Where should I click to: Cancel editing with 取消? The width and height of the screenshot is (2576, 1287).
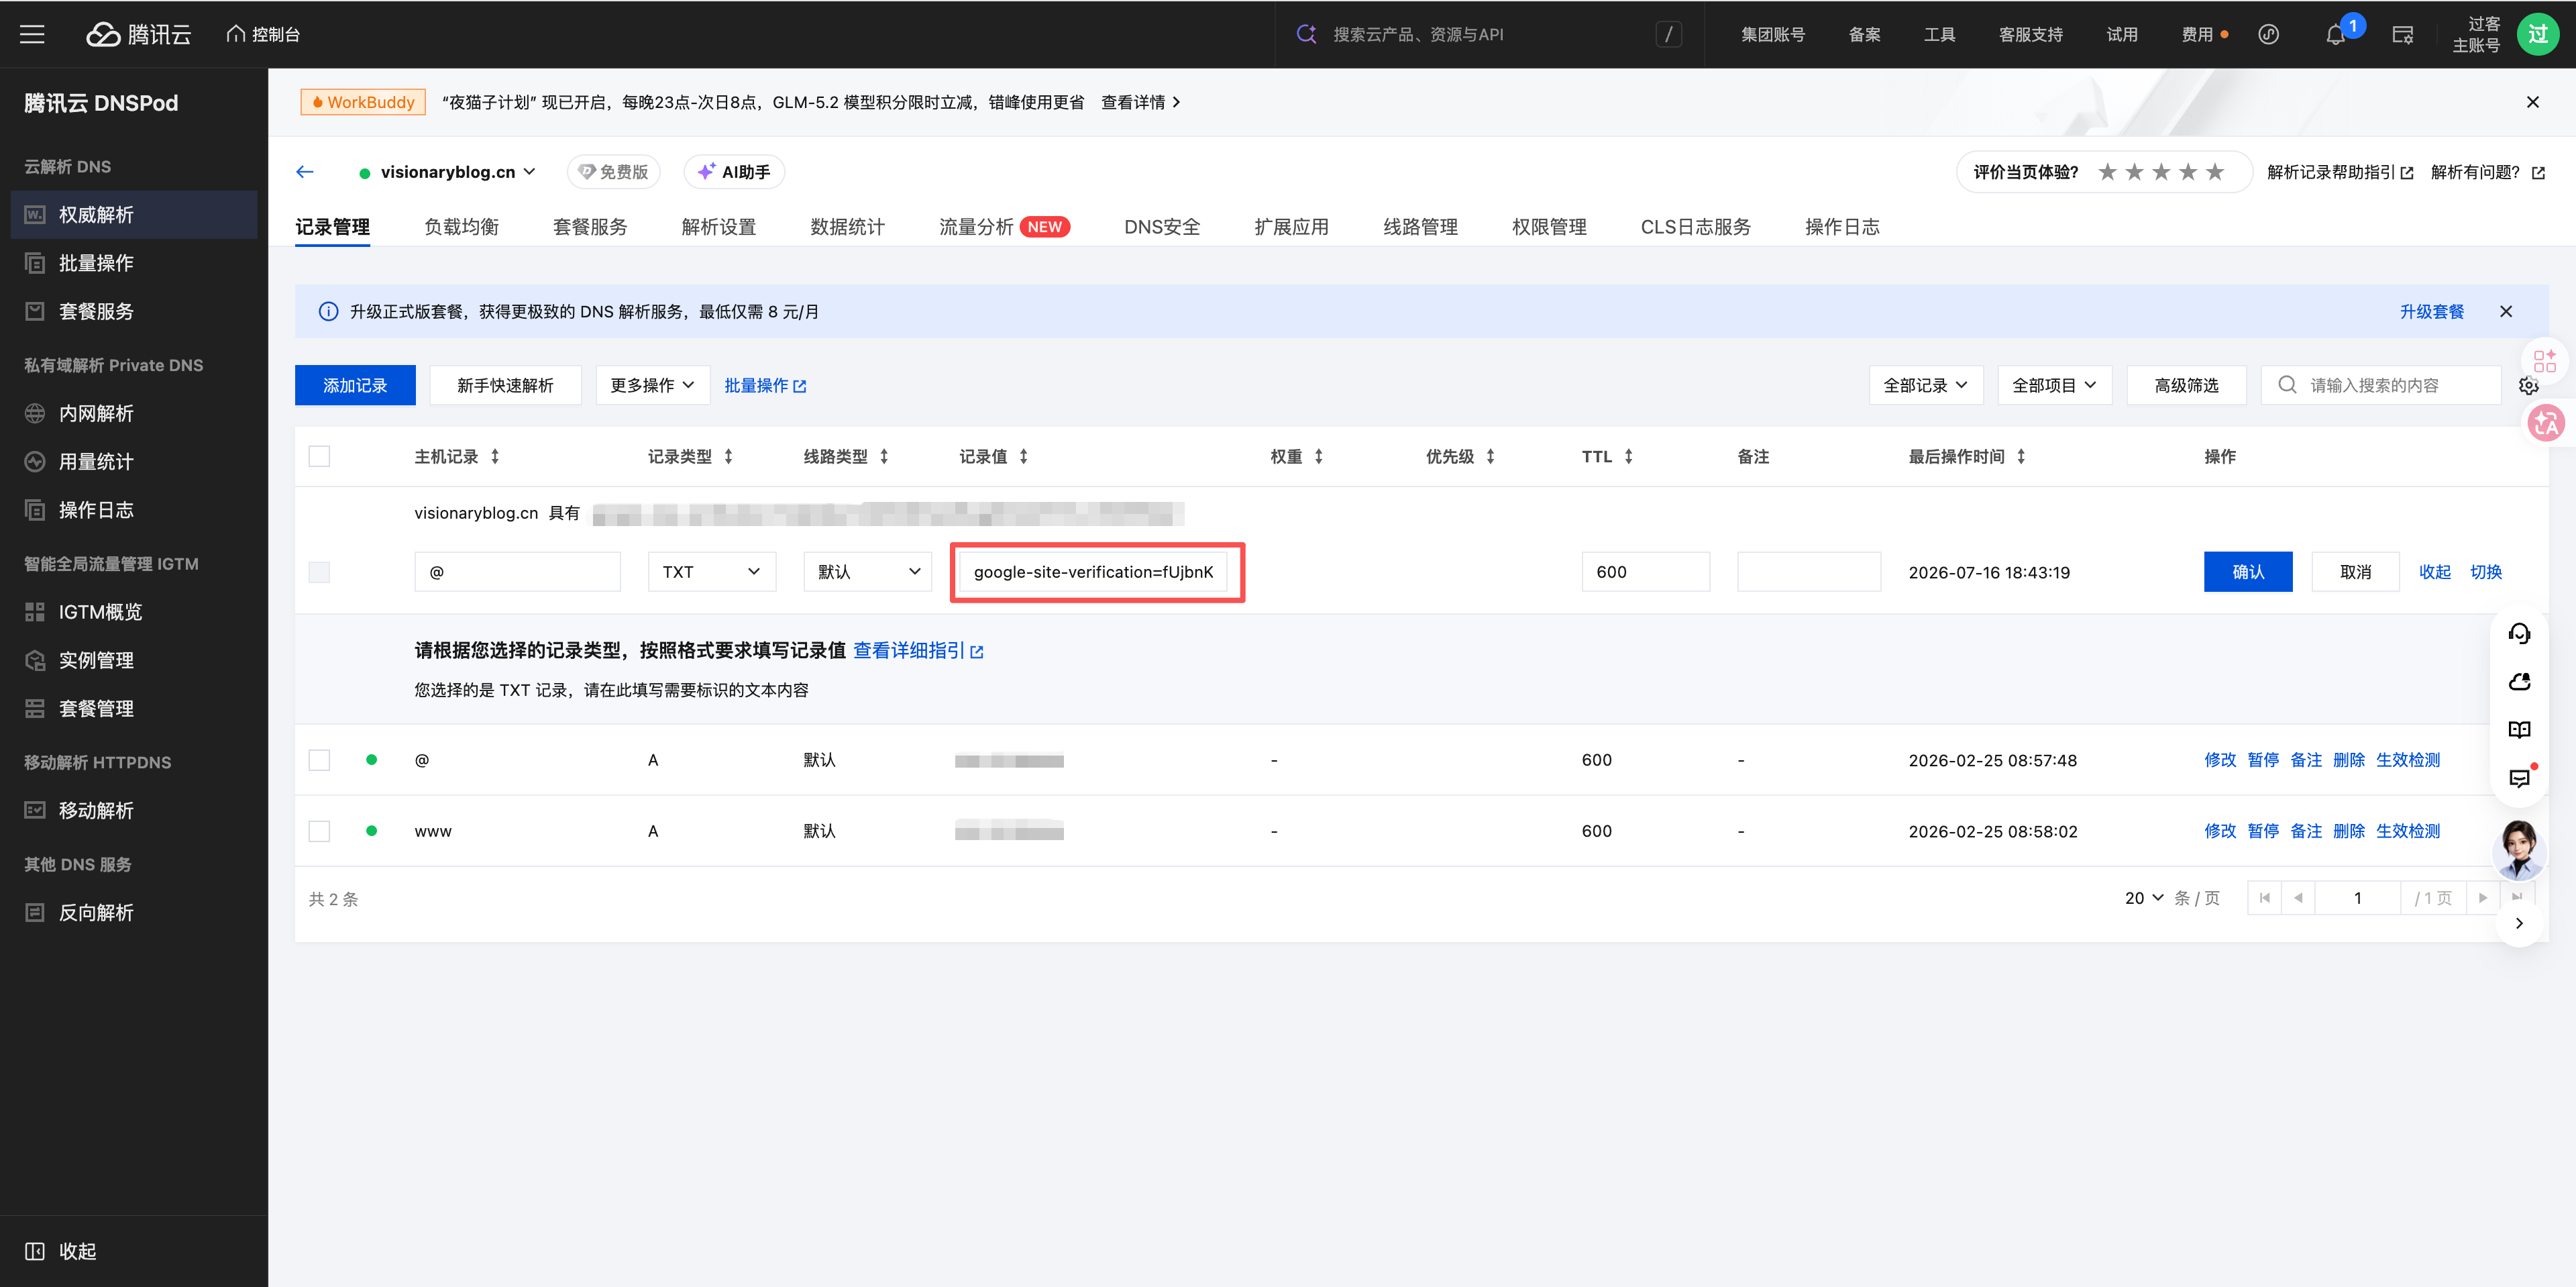coord(2355,572)
